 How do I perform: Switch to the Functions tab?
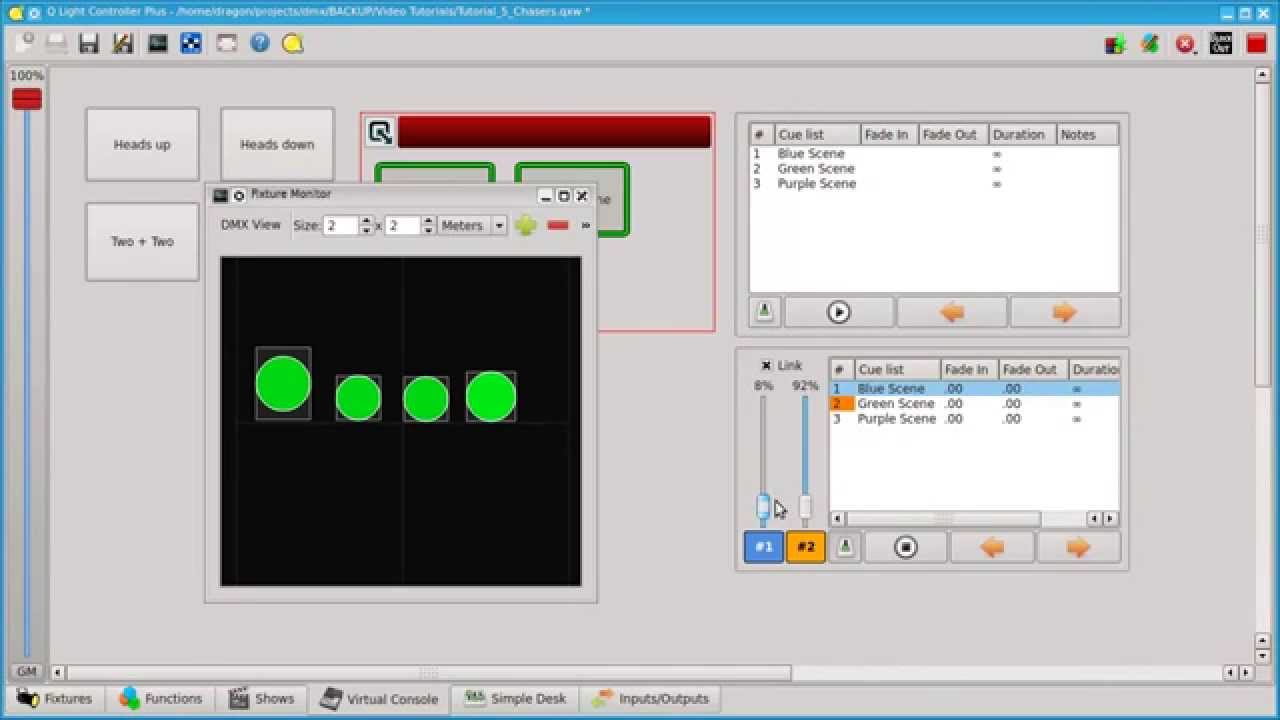(160, 698)
